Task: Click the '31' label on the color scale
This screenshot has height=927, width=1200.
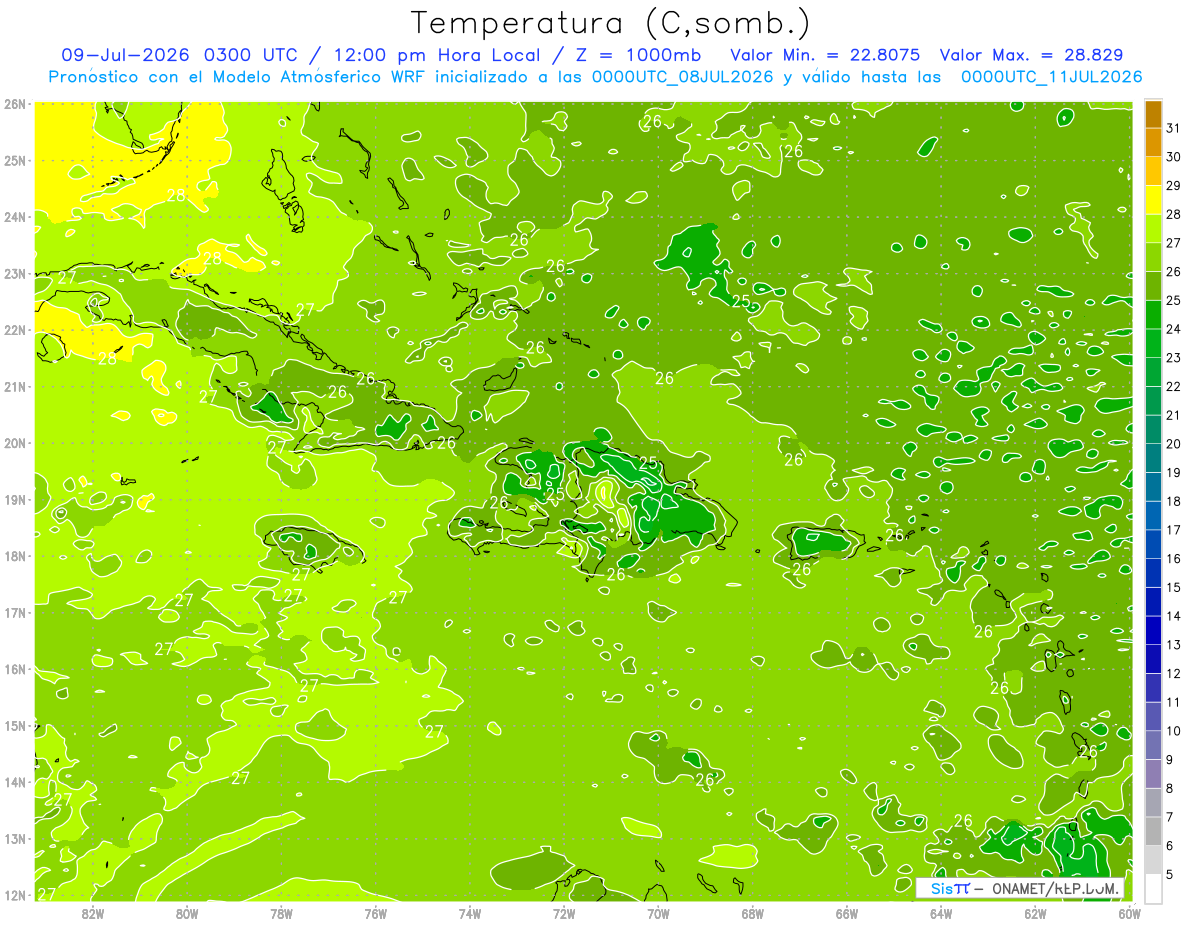Action: (1174, 128)
